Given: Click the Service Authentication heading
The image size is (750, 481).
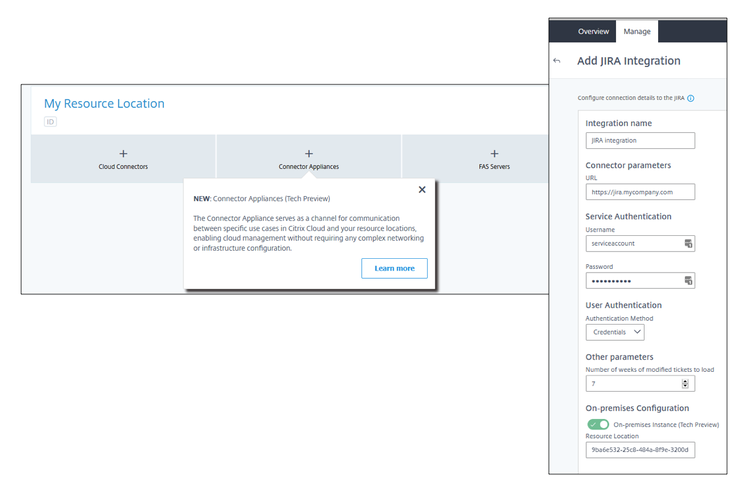Looking at the screenshot, I should (x=629, y=217).
